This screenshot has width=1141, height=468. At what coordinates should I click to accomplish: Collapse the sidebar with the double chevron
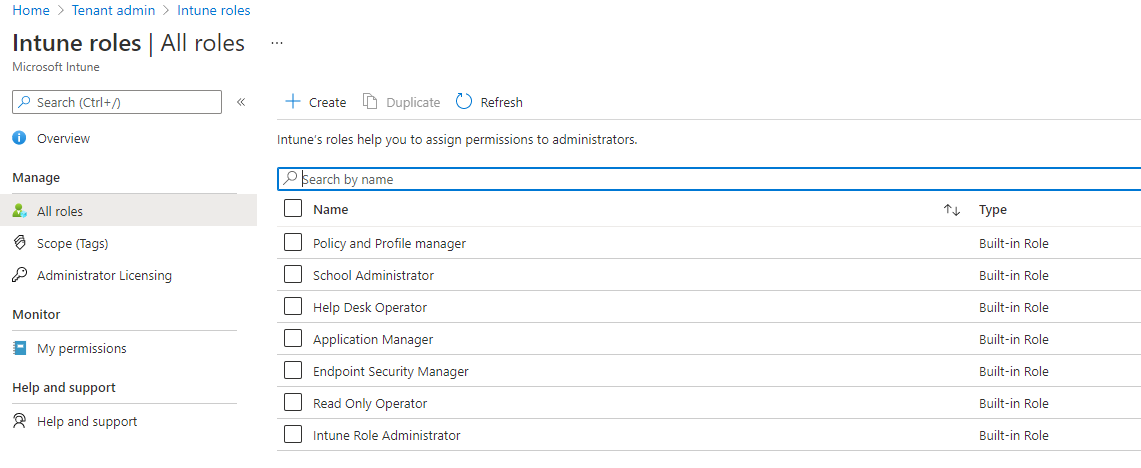point(241,102)
